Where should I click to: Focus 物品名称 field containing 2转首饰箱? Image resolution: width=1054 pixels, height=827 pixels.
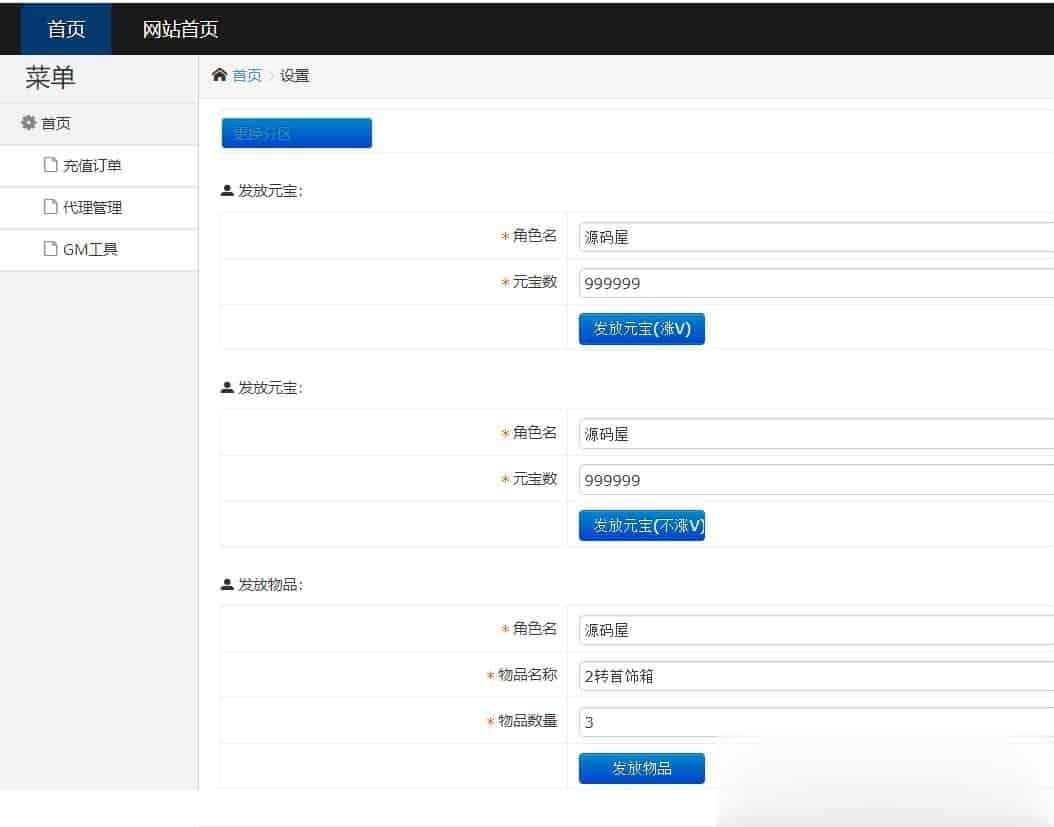click(816, 676)
